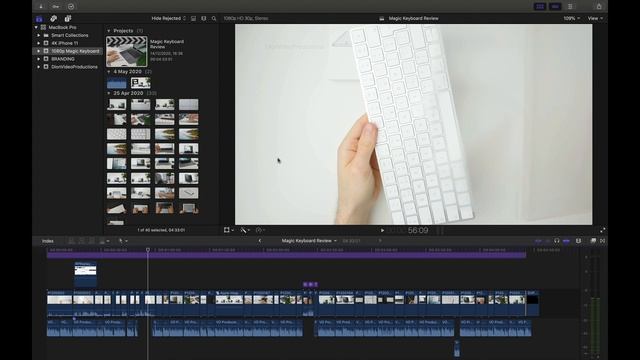
Task: Toggle solo headphones icon
Action: (557, 241)
